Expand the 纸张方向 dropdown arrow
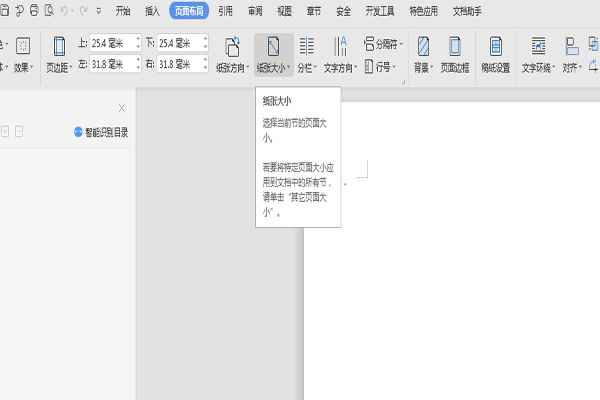 tap(248, 68)
